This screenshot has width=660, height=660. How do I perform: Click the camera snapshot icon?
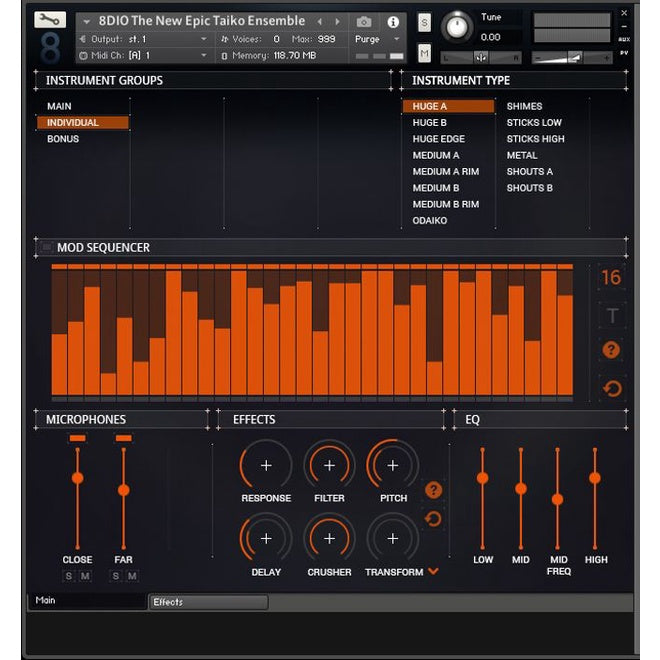[364, 22]
